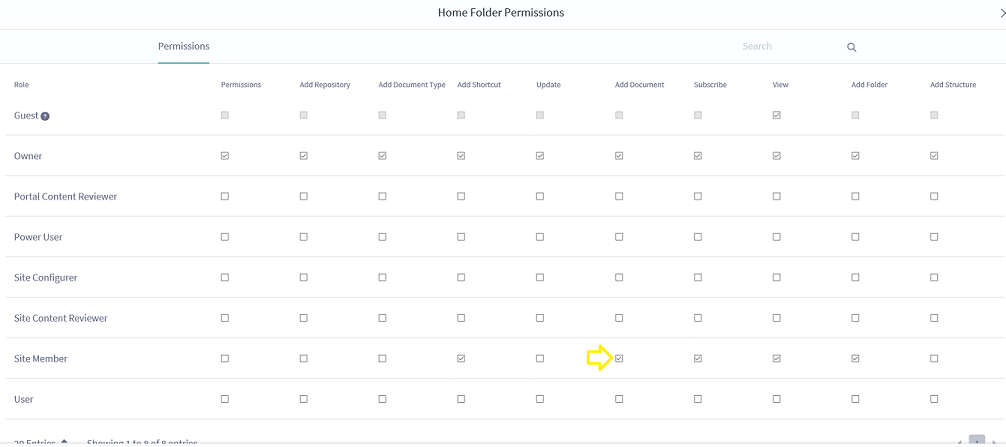Uncheck Add Document for Site Member

(618, 358)
